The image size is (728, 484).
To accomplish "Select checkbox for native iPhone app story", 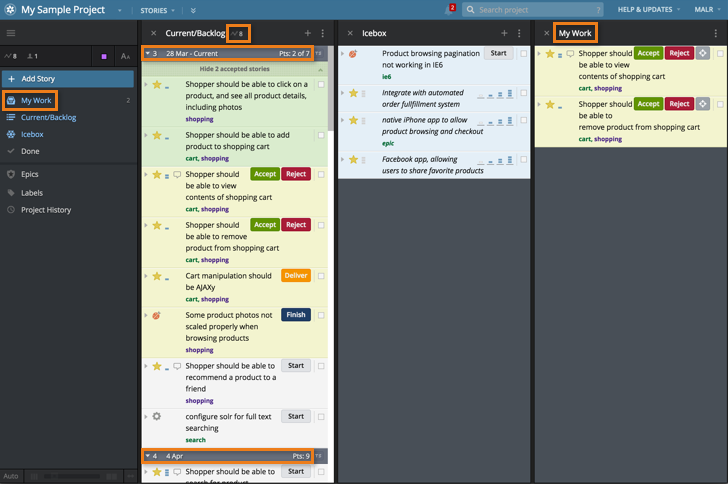I will tap(523, 120).
